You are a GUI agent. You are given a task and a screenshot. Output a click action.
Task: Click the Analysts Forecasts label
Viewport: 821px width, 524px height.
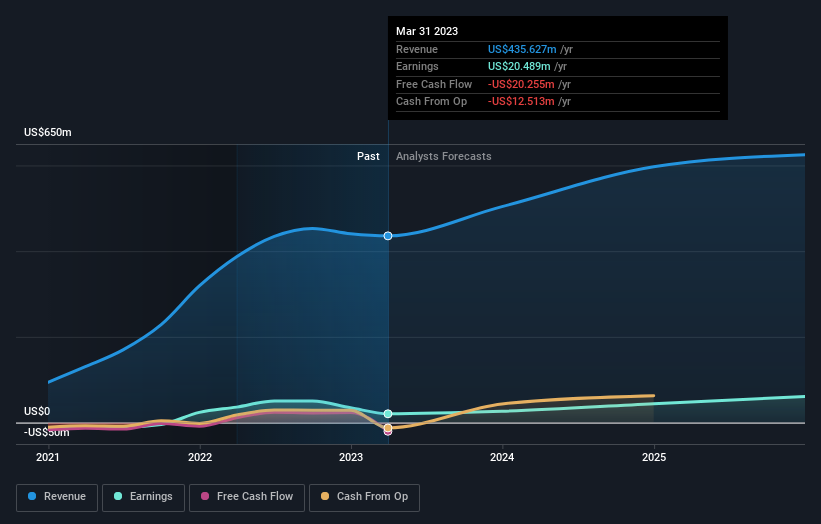pos(443,157)
